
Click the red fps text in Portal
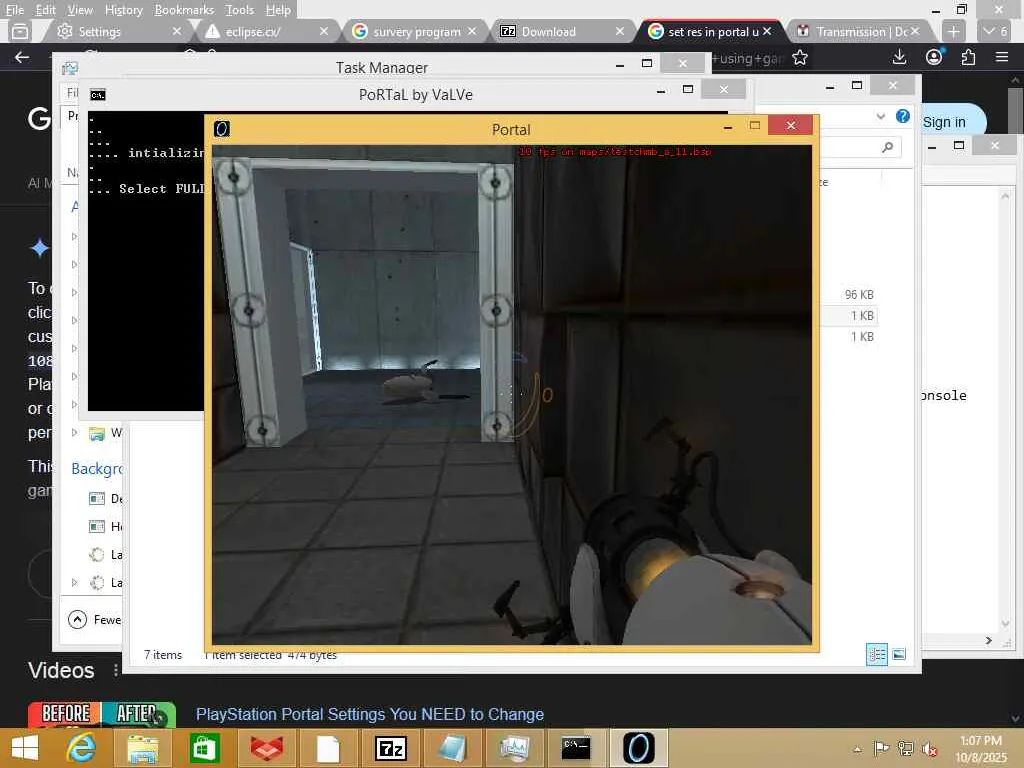click(x=615, y=152)
